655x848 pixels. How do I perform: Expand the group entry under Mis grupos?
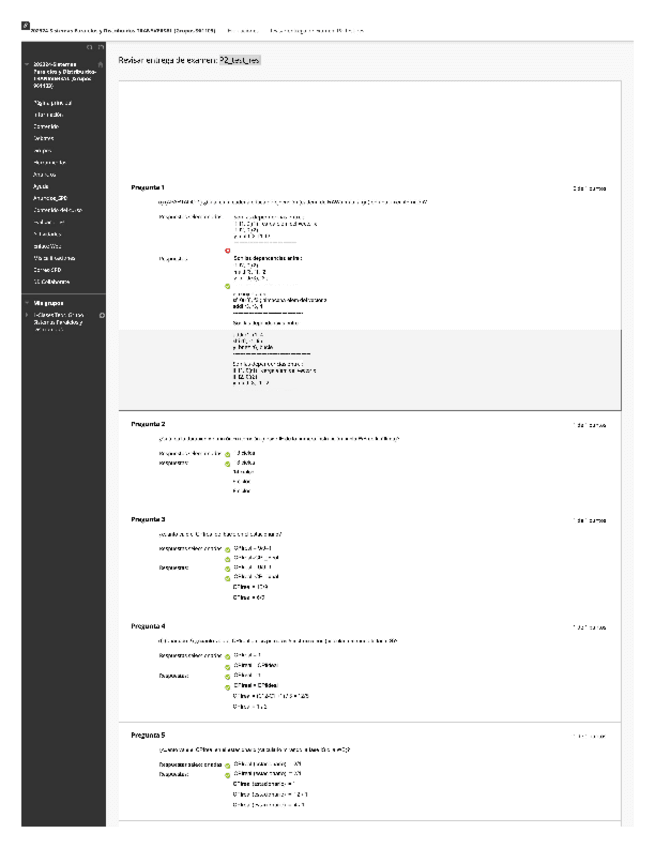[x=27, y=315]
